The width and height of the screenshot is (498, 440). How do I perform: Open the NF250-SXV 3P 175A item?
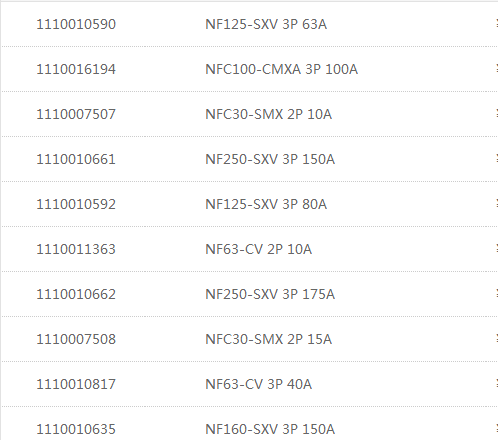[x=270, y=294]
